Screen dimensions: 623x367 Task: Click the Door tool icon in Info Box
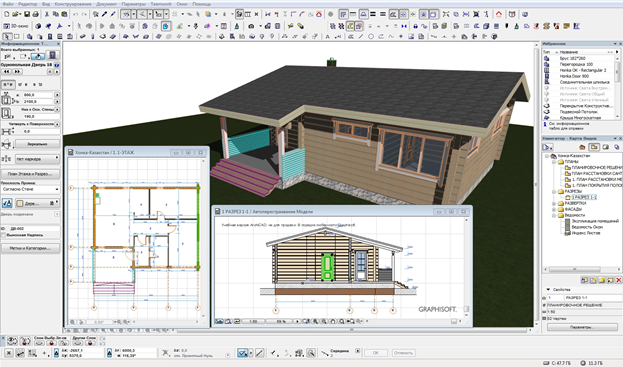pos(52,55)
